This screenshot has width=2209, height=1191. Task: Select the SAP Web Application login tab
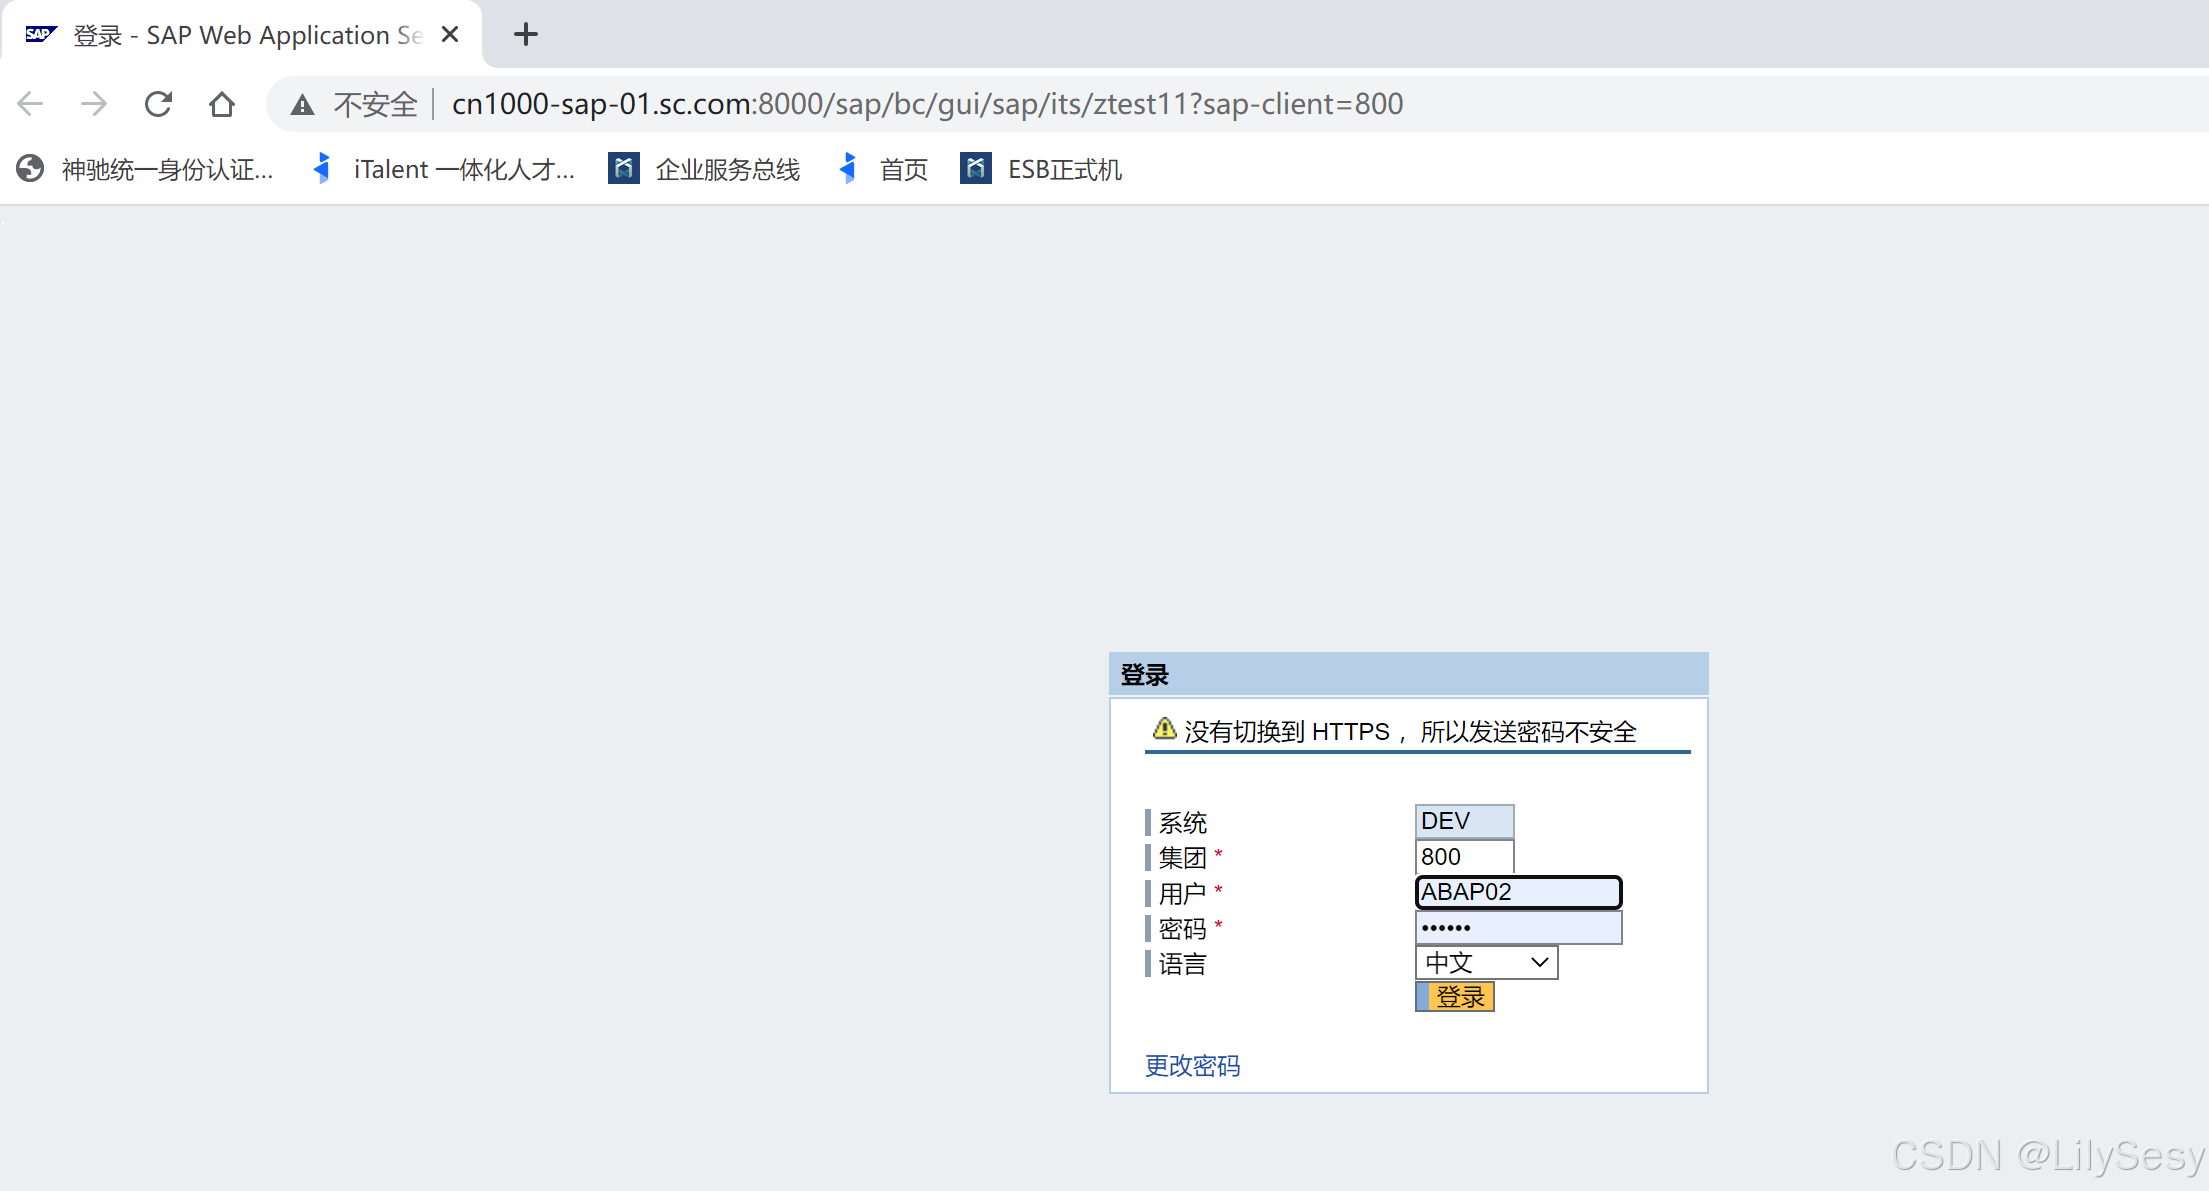coord(240,33)
